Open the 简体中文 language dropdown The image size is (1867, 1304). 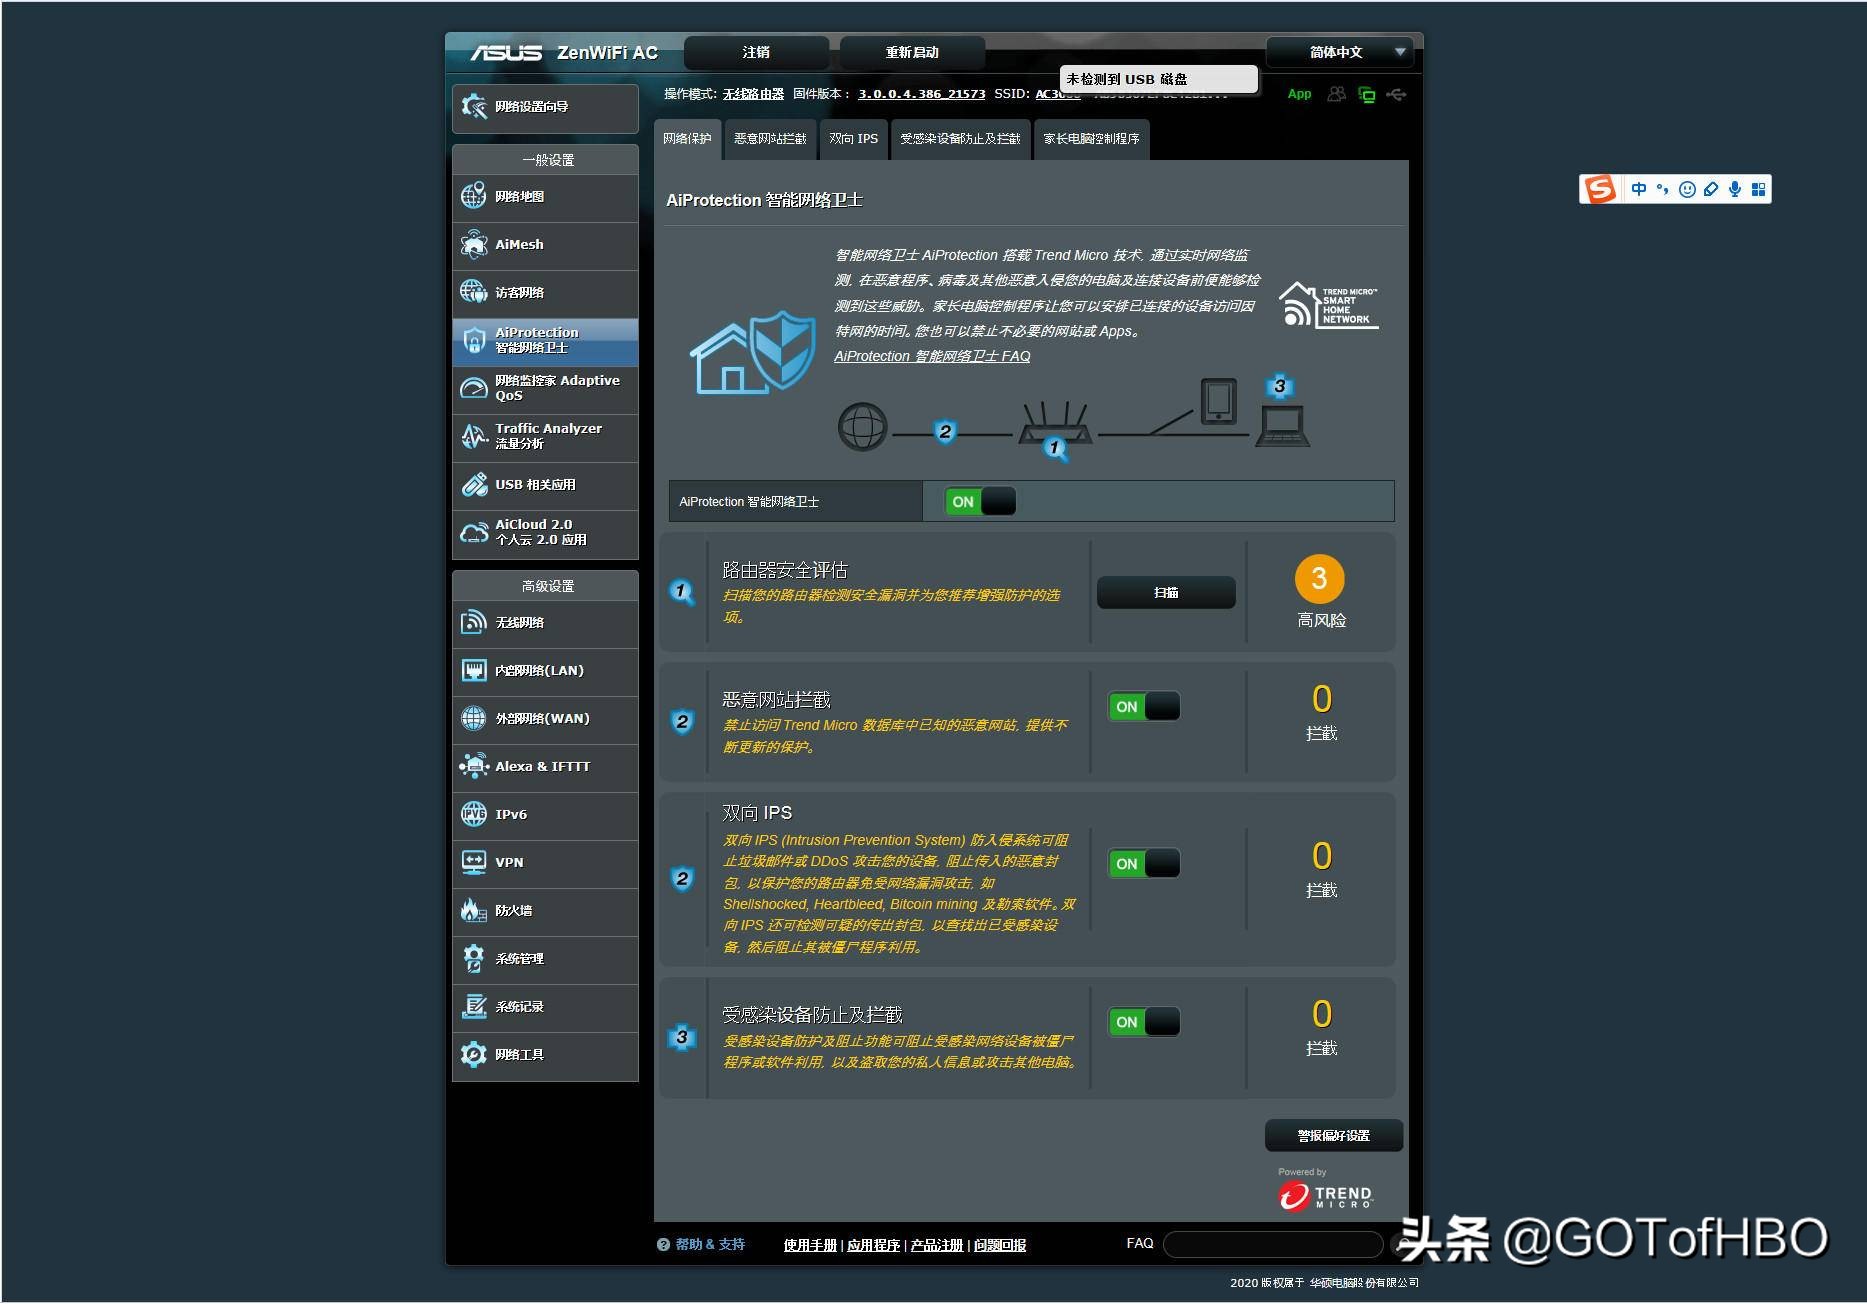point(1339,52)
